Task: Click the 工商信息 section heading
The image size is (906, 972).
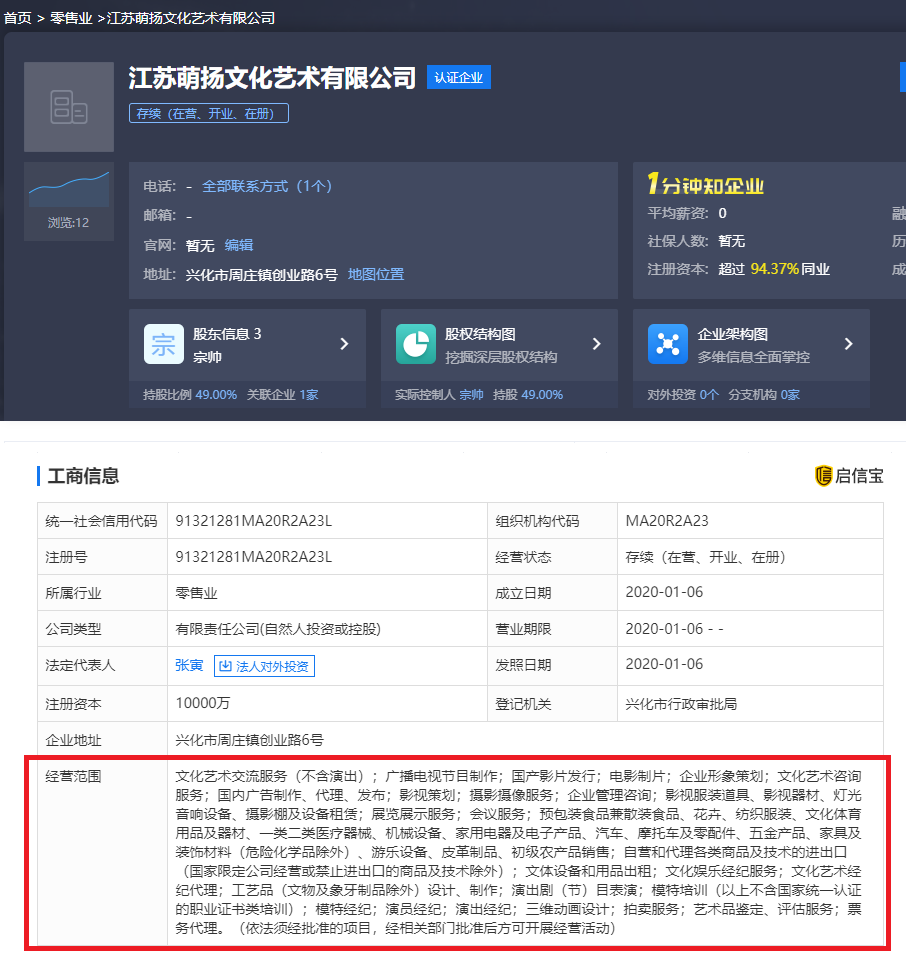Action: [x=83, y=476]
